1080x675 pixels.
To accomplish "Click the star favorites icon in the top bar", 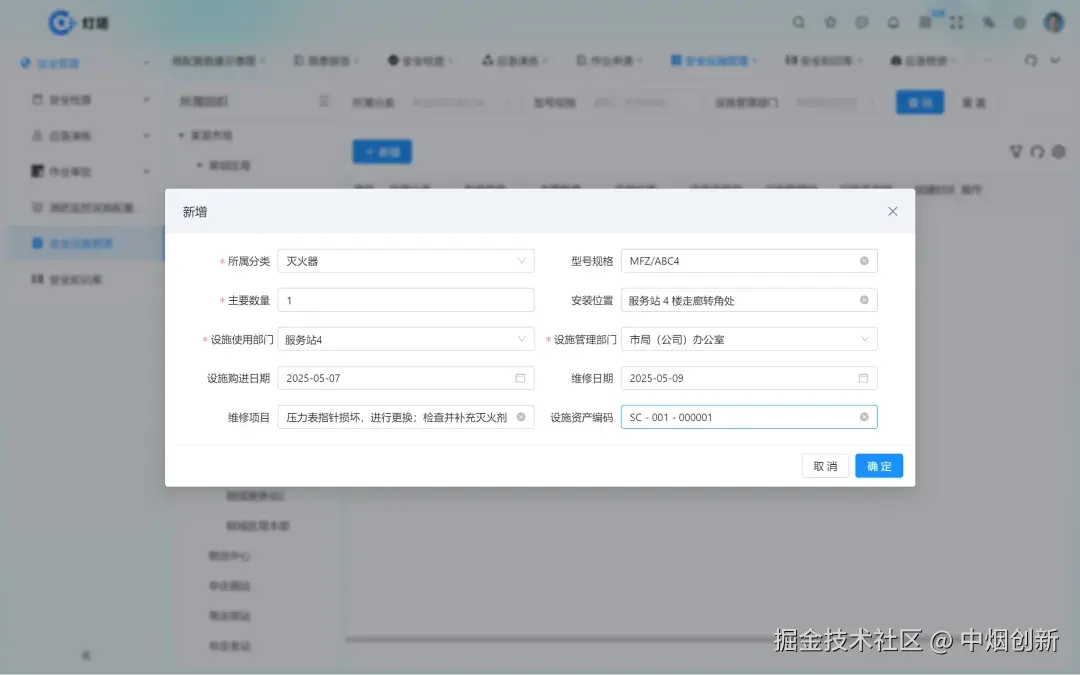I will click(x=830, y=22).
